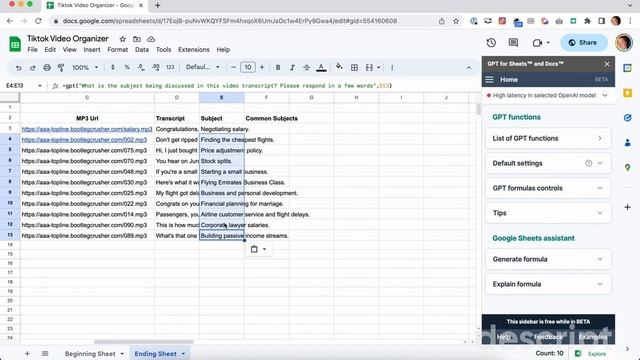
Task: Open Google Keep side panel icon
Action: [628, 93]
